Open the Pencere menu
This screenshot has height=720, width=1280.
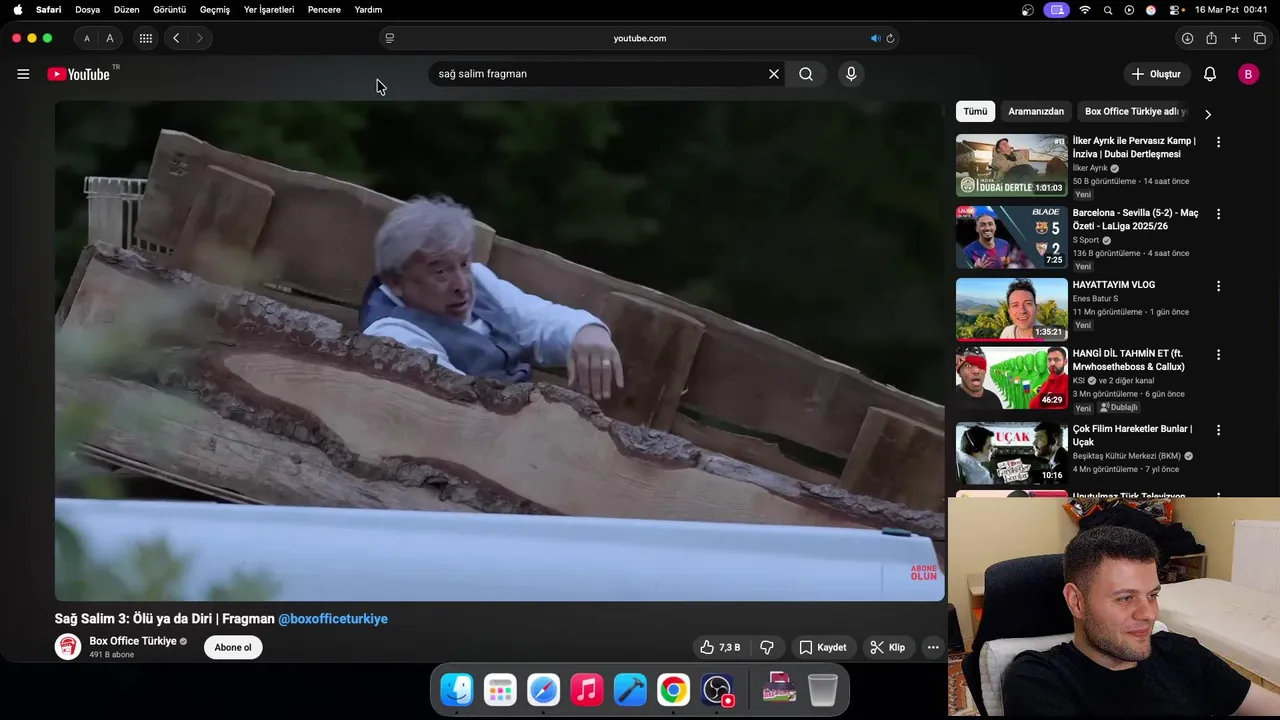click(x=324, y=10)
